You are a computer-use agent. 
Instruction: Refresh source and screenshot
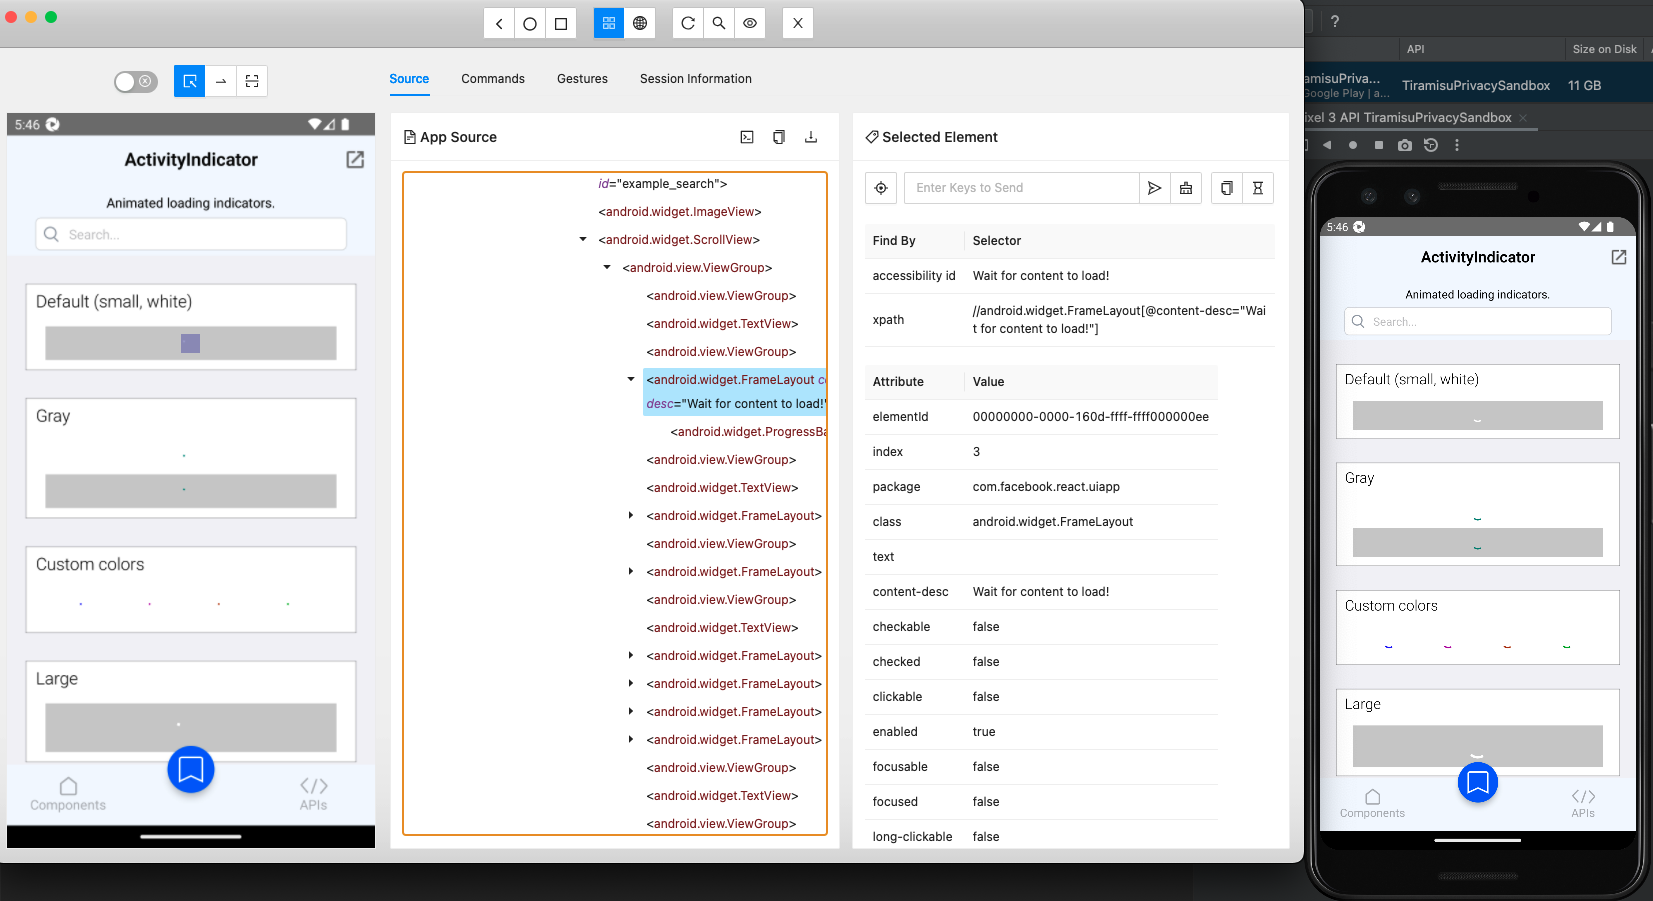coord(688,23)
